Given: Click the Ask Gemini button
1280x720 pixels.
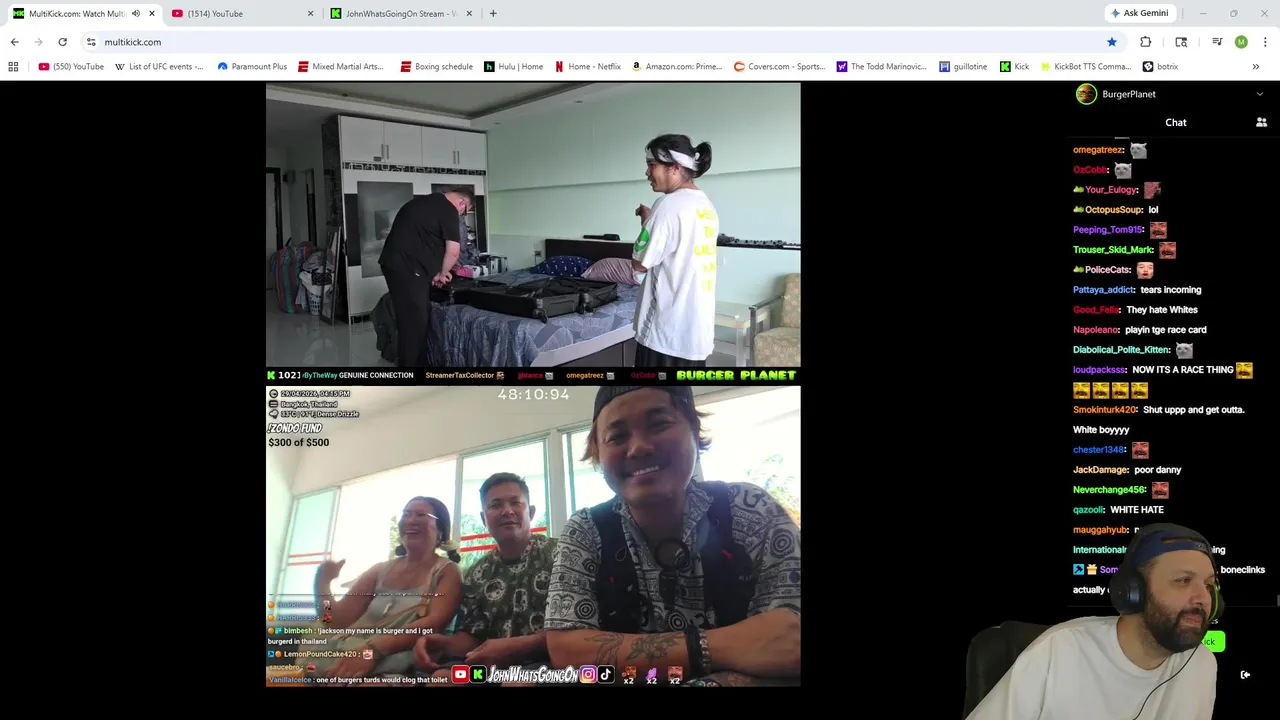Looking at the screenshot, I should click(x=1139, y=14).
